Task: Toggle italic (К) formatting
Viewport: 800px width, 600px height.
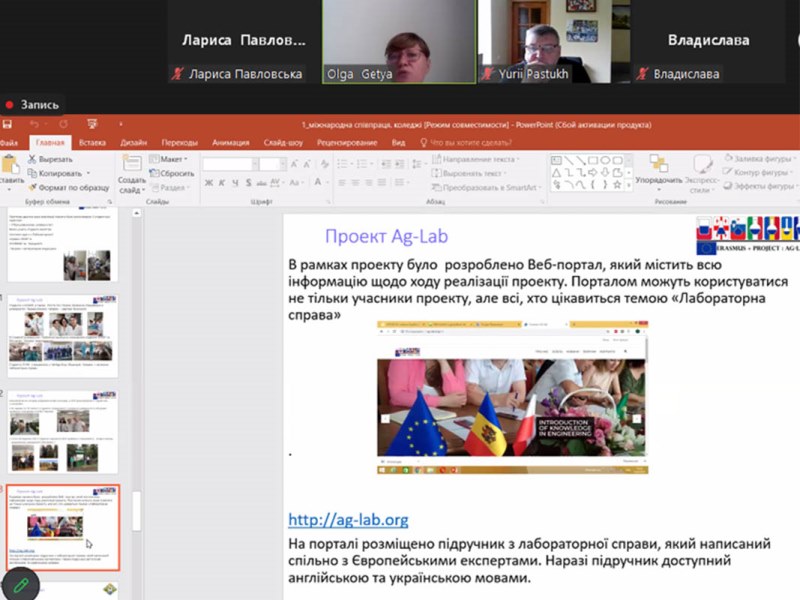Action: [222, 183]
